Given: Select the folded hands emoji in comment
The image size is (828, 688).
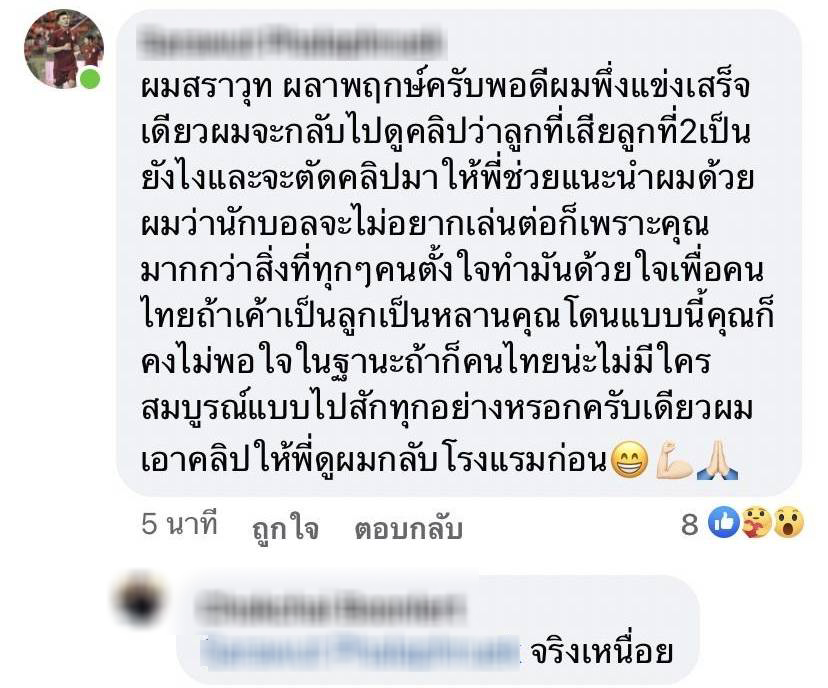Looking at the screenshot, I should [x=717, y=460].
